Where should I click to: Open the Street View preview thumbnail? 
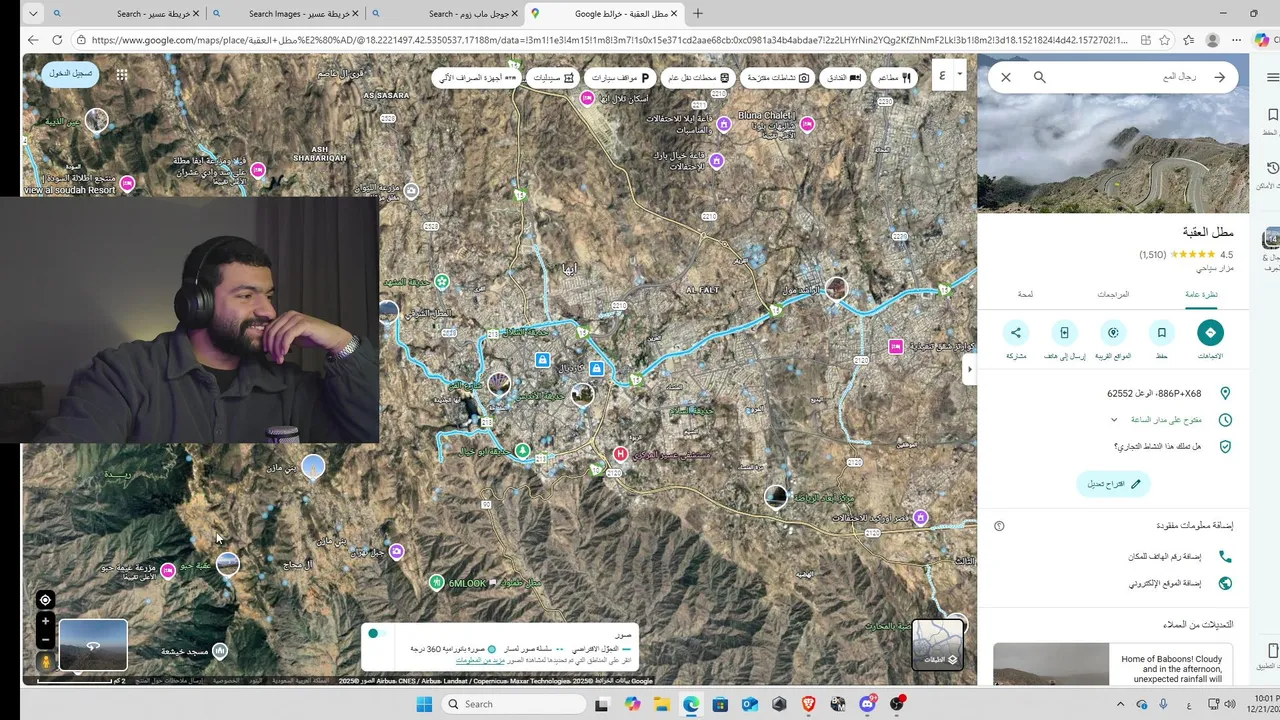(x=93, y=646)
